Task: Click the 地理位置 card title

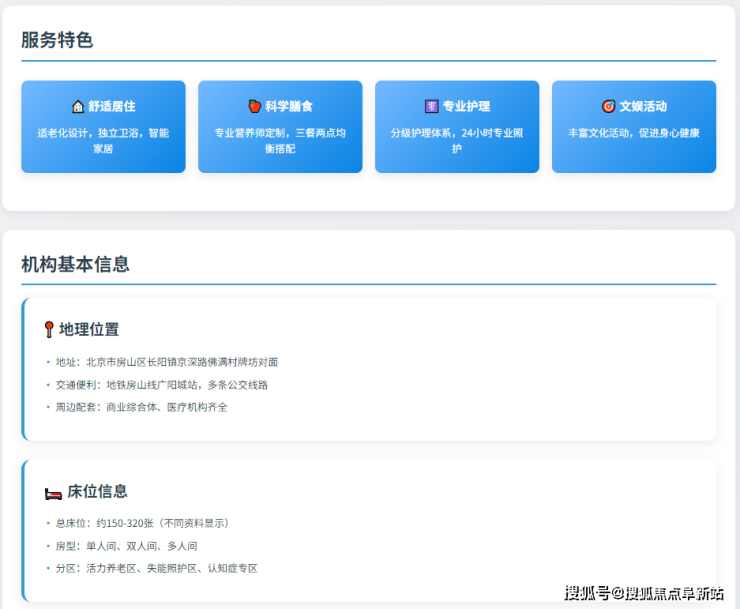Action: [x=89, y=329]
